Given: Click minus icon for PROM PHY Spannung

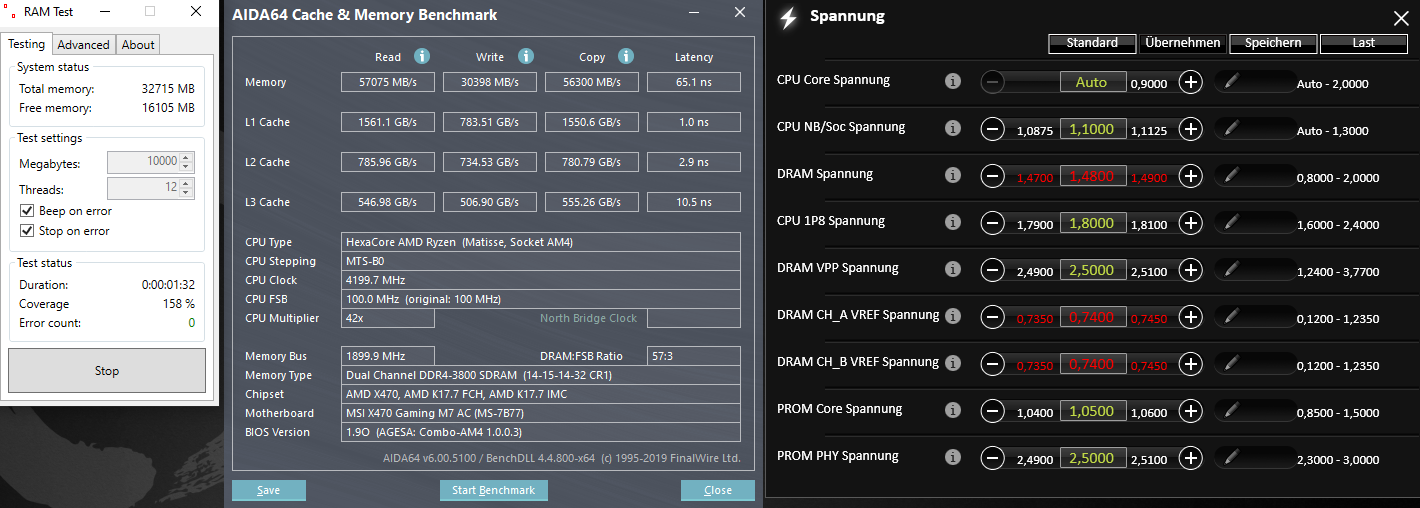Looking at the screenshot, I should tap(992, 458).
